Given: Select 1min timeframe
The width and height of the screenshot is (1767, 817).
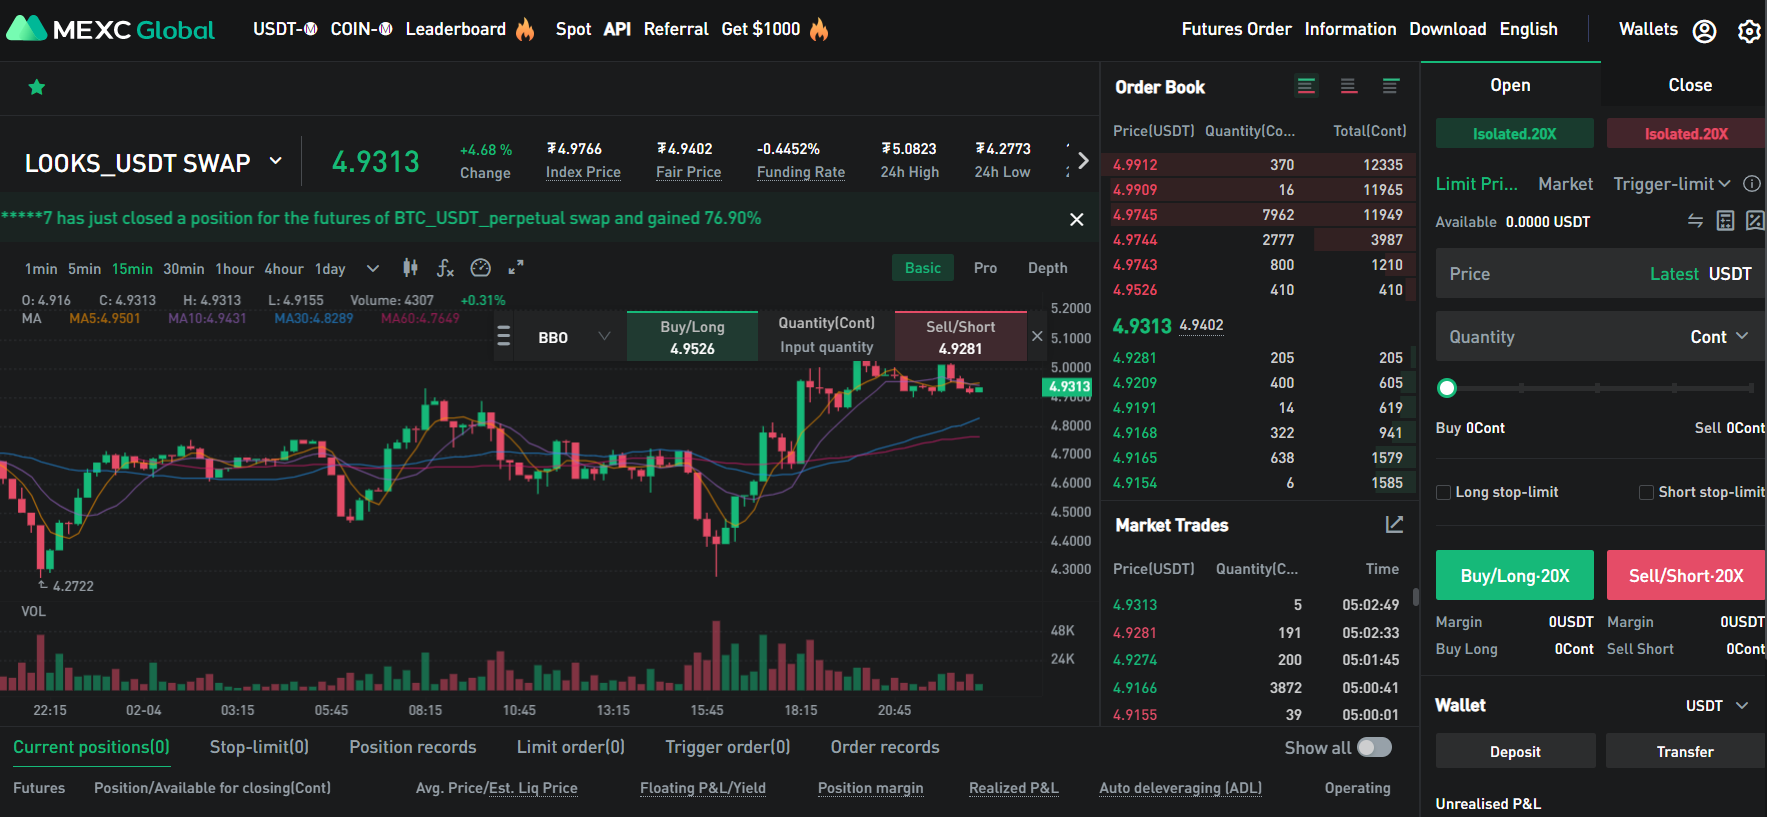Looking at the screenshot, I should [41, 269].
